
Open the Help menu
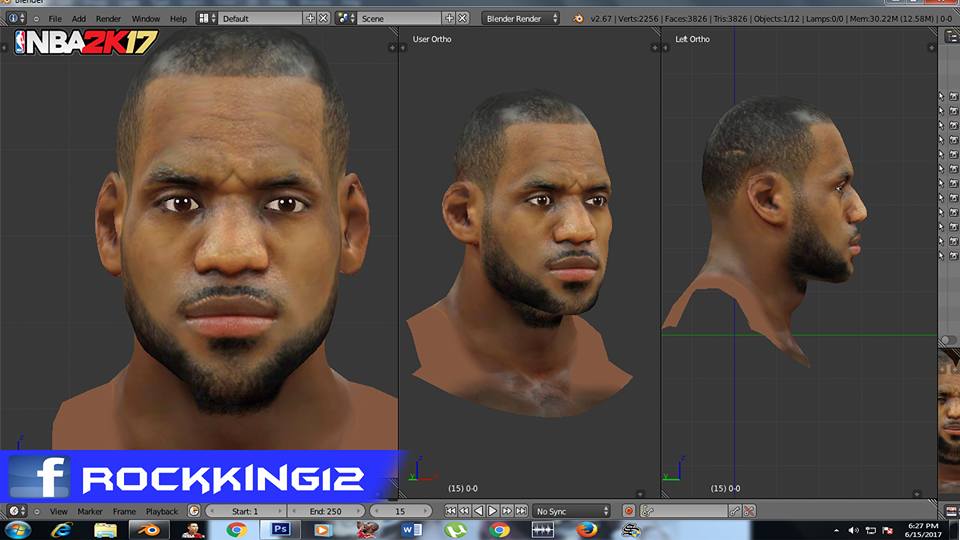[x=178, y=19]
